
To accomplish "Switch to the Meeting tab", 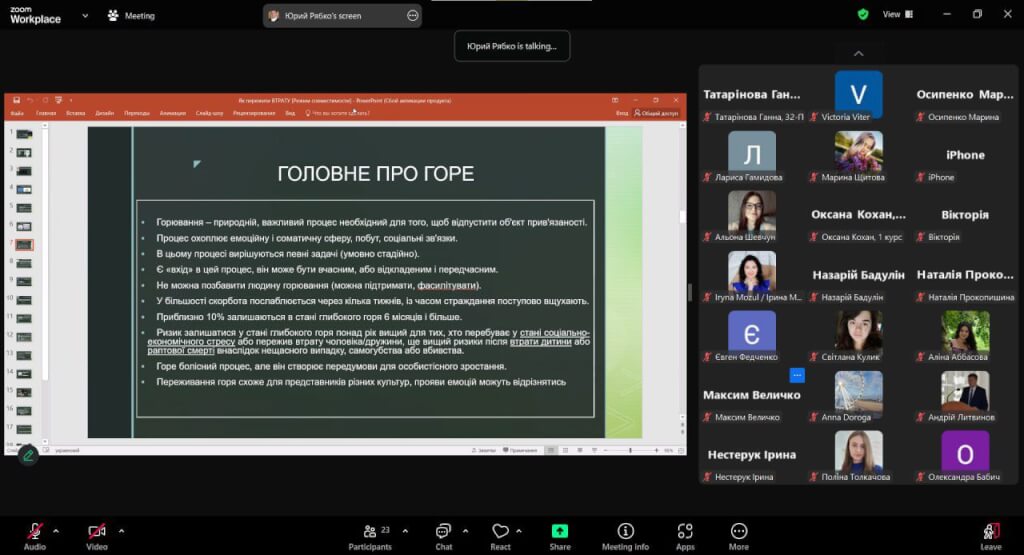I will pos(130,16).
